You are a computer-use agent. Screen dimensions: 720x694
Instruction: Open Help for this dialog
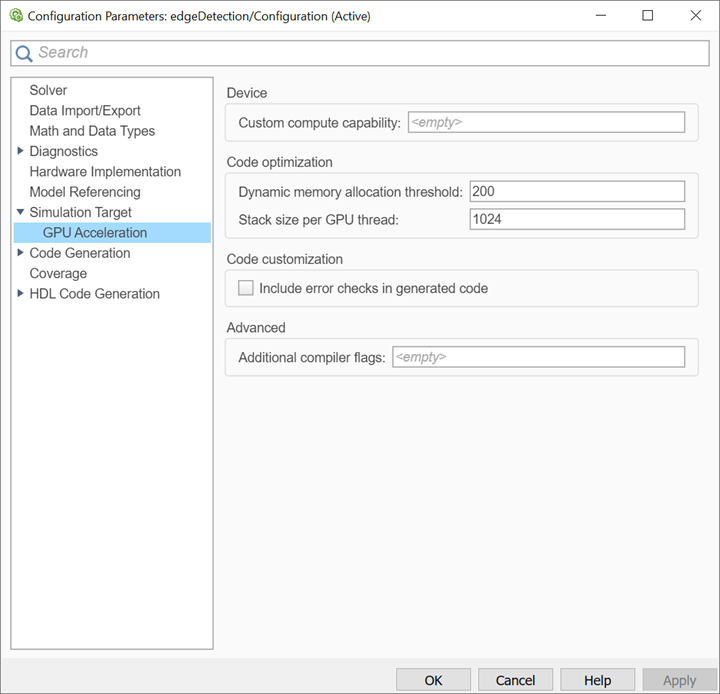tap(597, 680)
